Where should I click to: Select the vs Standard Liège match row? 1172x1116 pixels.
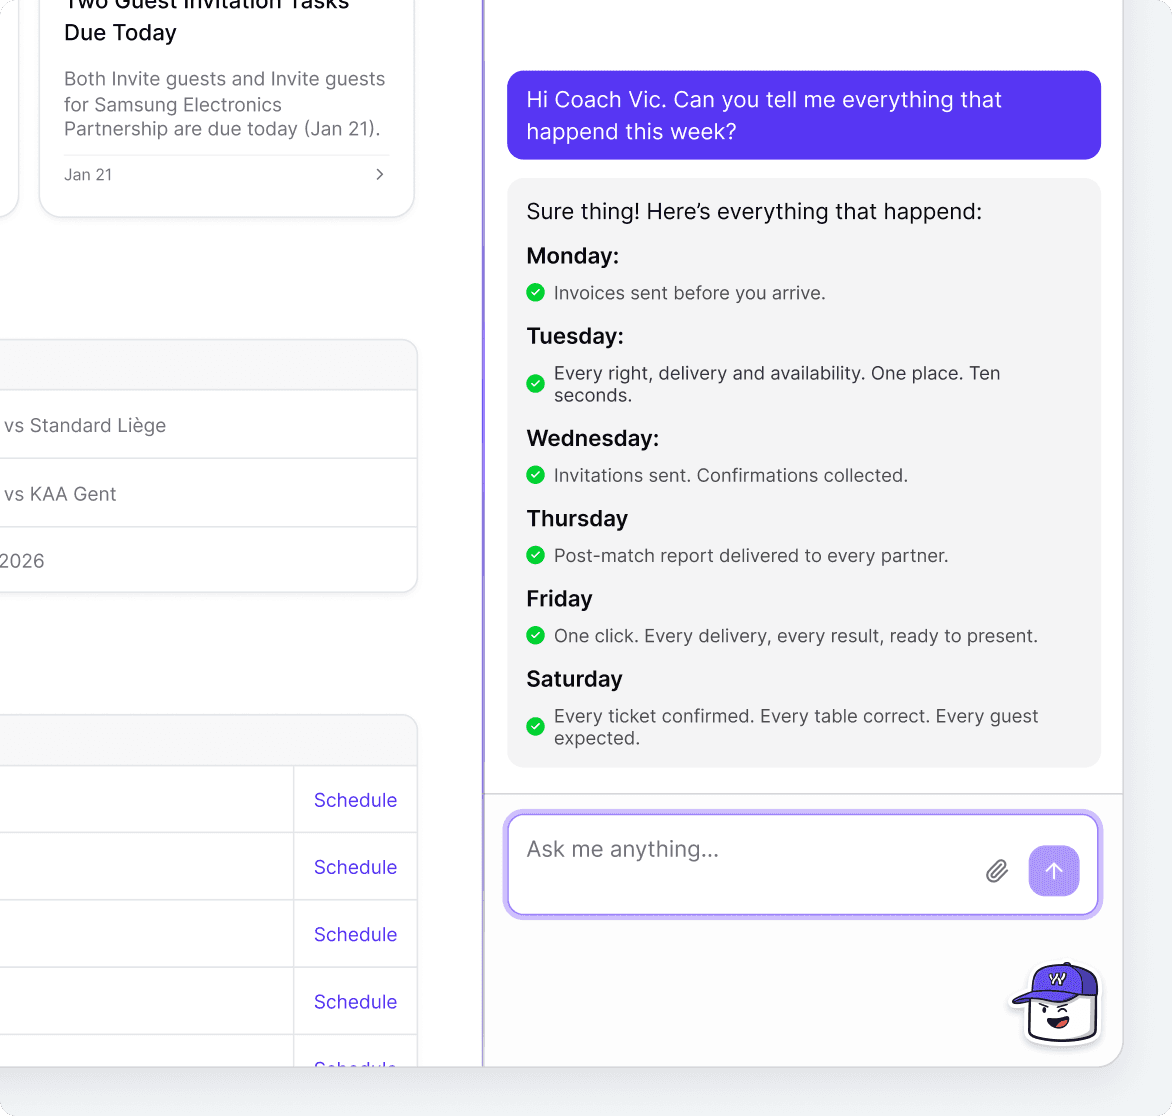pyautogui.click(x=150, y=424)
